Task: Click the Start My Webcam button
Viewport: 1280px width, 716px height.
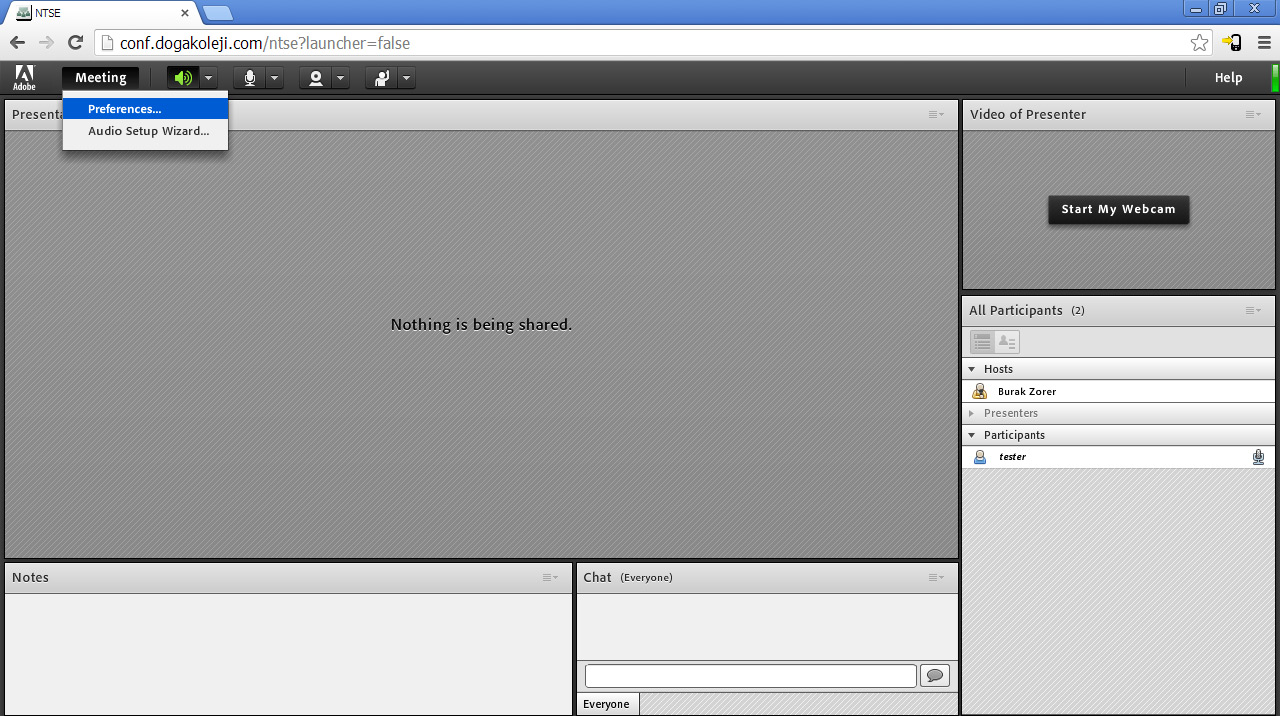Action: point(1118,209)
